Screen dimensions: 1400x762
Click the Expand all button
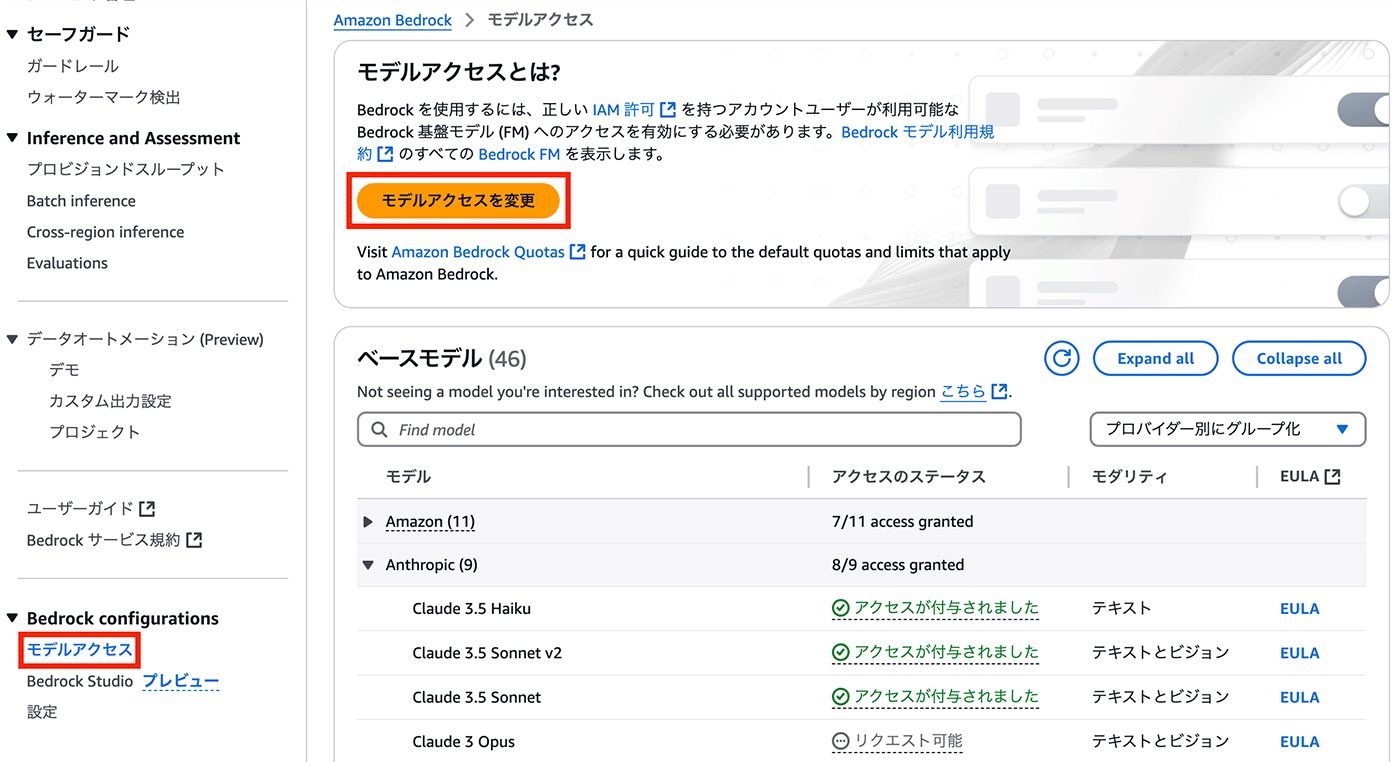(1155, 358)
